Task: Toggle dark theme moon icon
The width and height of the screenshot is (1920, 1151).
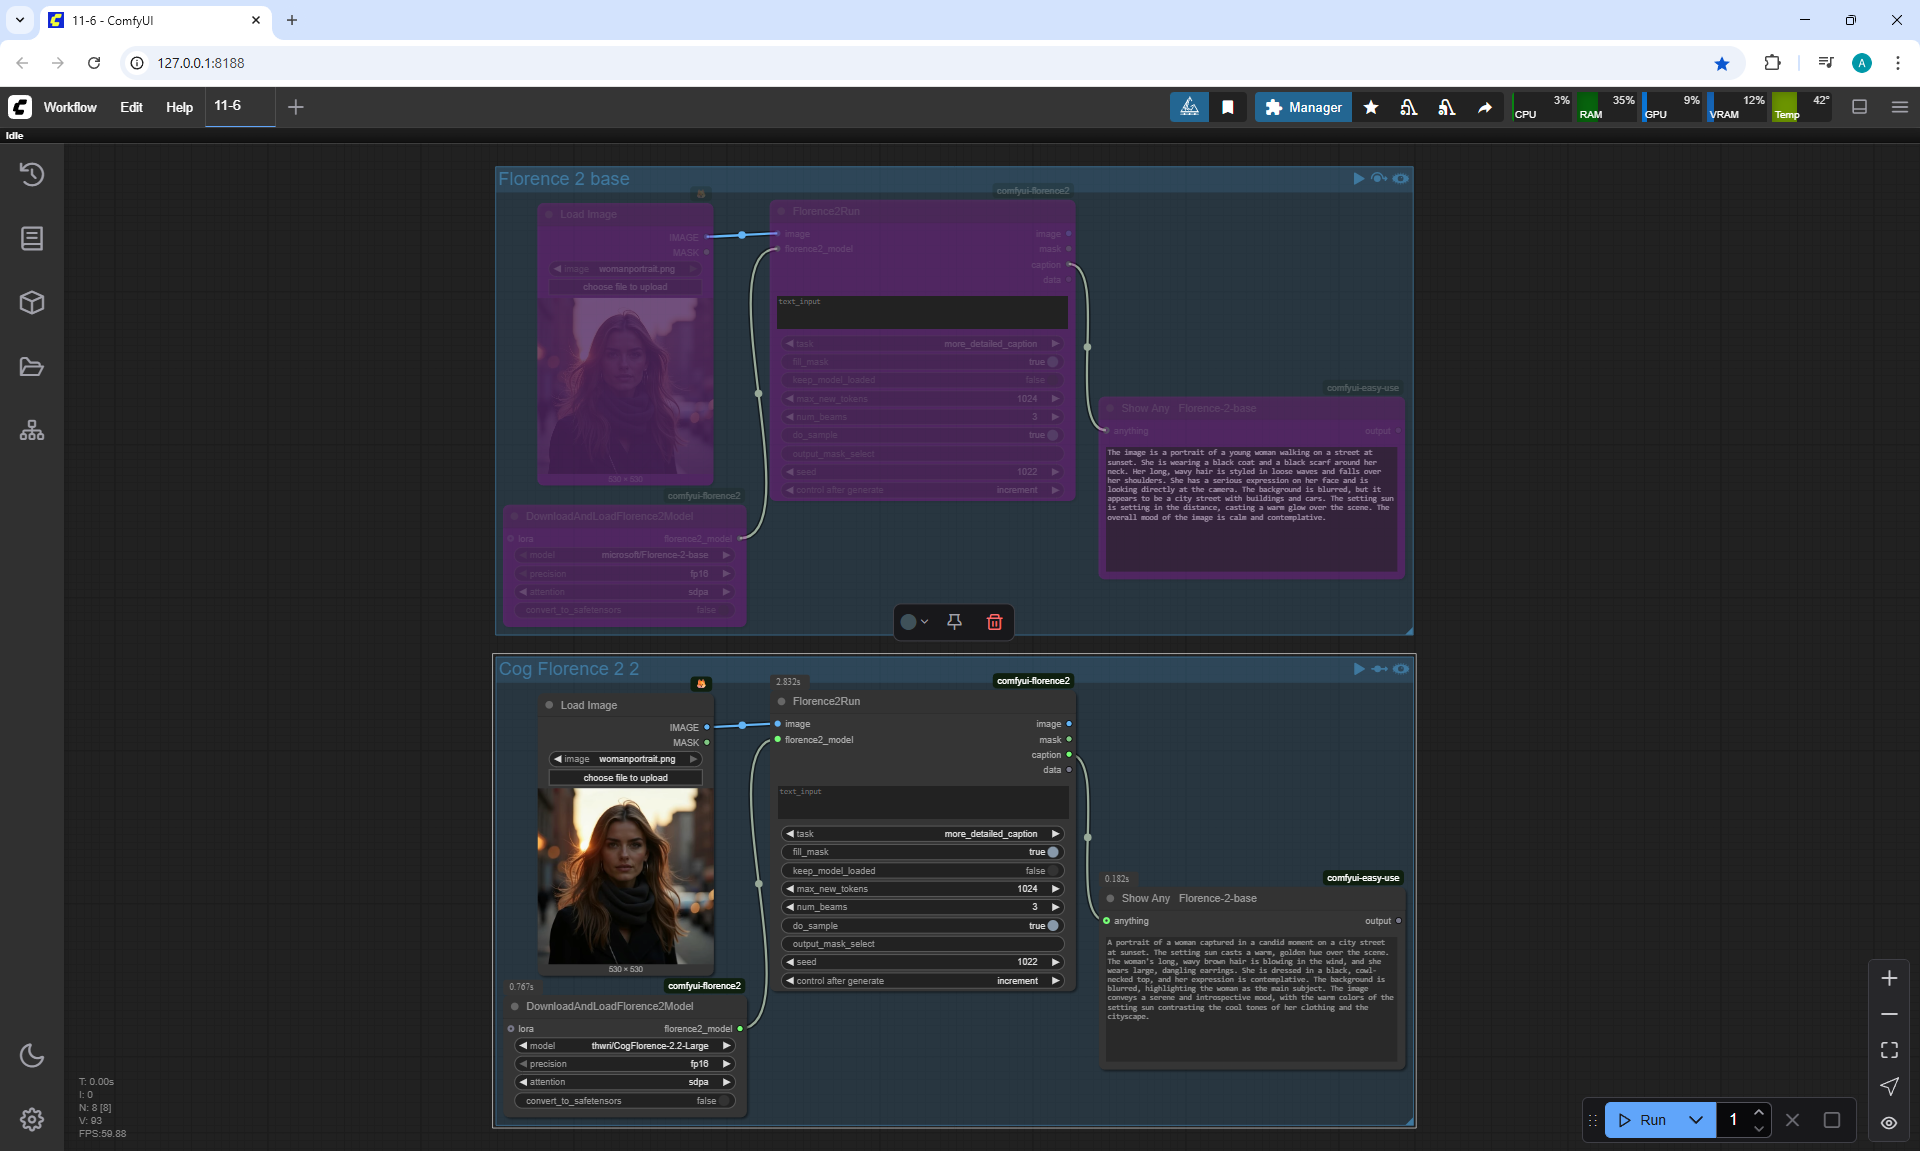Action: (x=32, y=1055)
